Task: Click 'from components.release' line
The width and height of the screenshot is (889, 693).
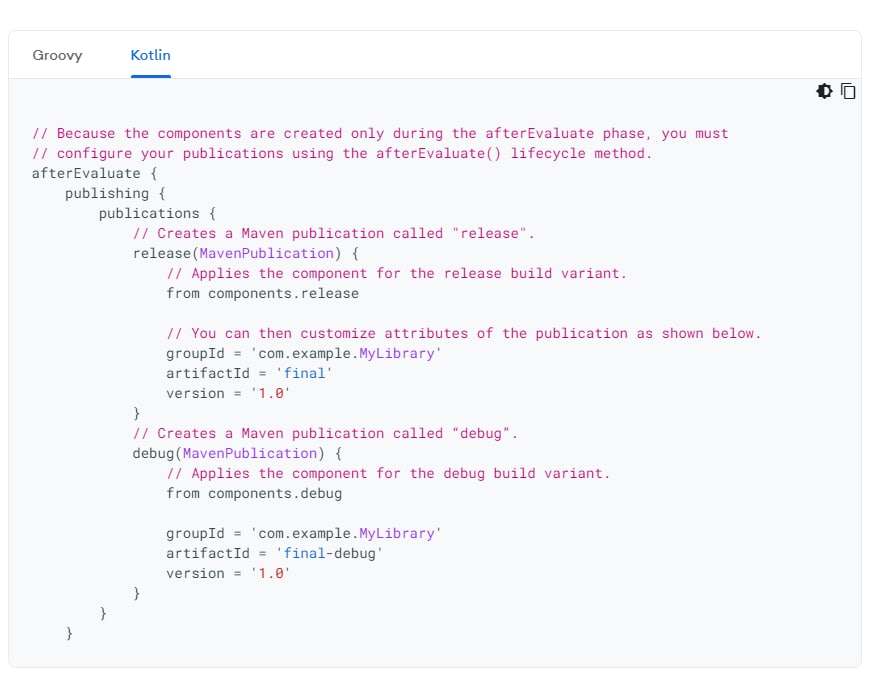Action: 263,293
